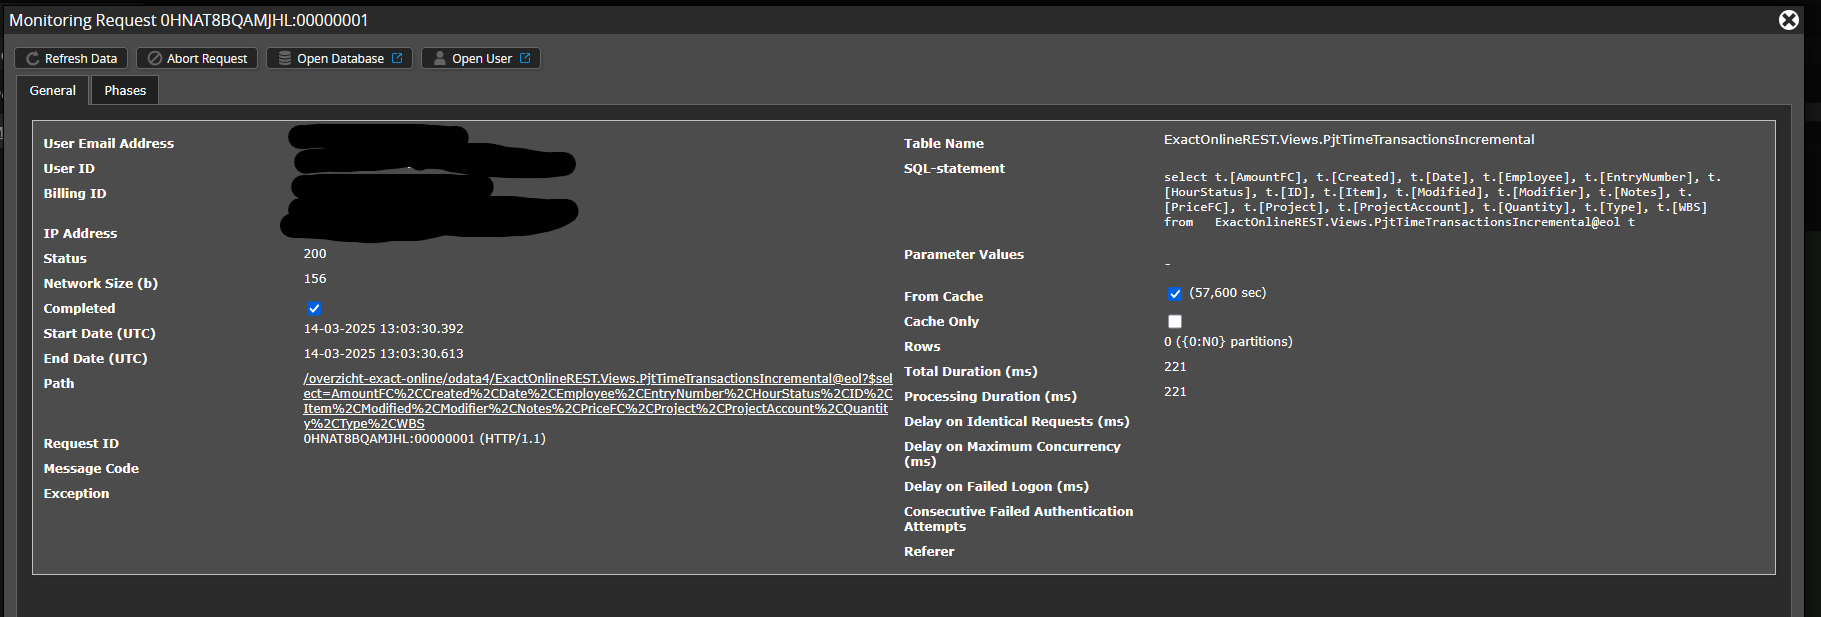Close the Monitoring Request dialog

pyautogui.click(x=1789, y=20)
